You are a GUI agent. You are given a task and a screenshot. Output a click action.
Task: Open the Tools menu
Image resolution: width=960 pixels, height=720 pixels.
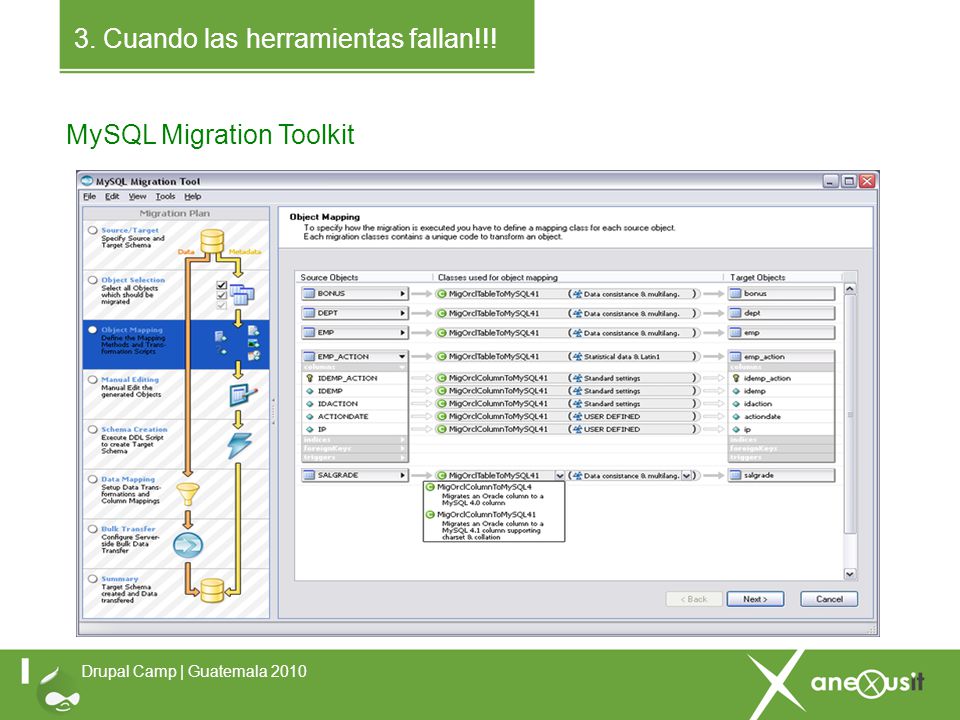(x=165, y=197)
